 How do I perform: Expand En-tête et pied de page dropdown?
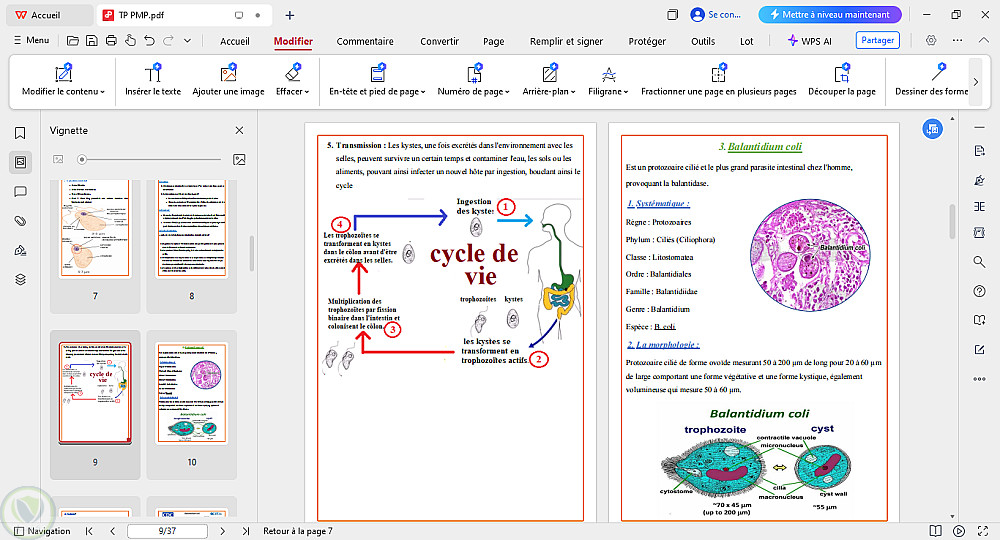point(378,91)
